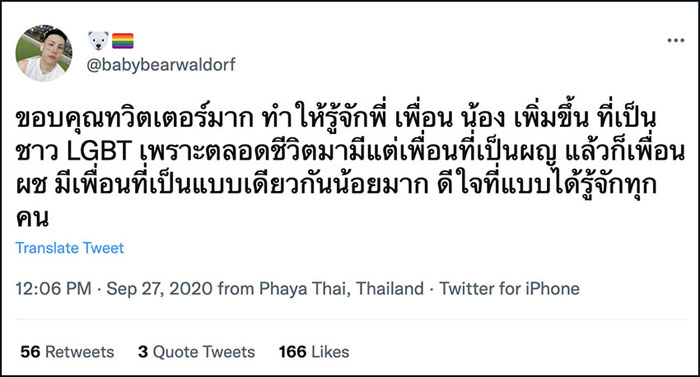Click the Twitter for iPhone source
This screenshot has height=377, width=700.
509,289
